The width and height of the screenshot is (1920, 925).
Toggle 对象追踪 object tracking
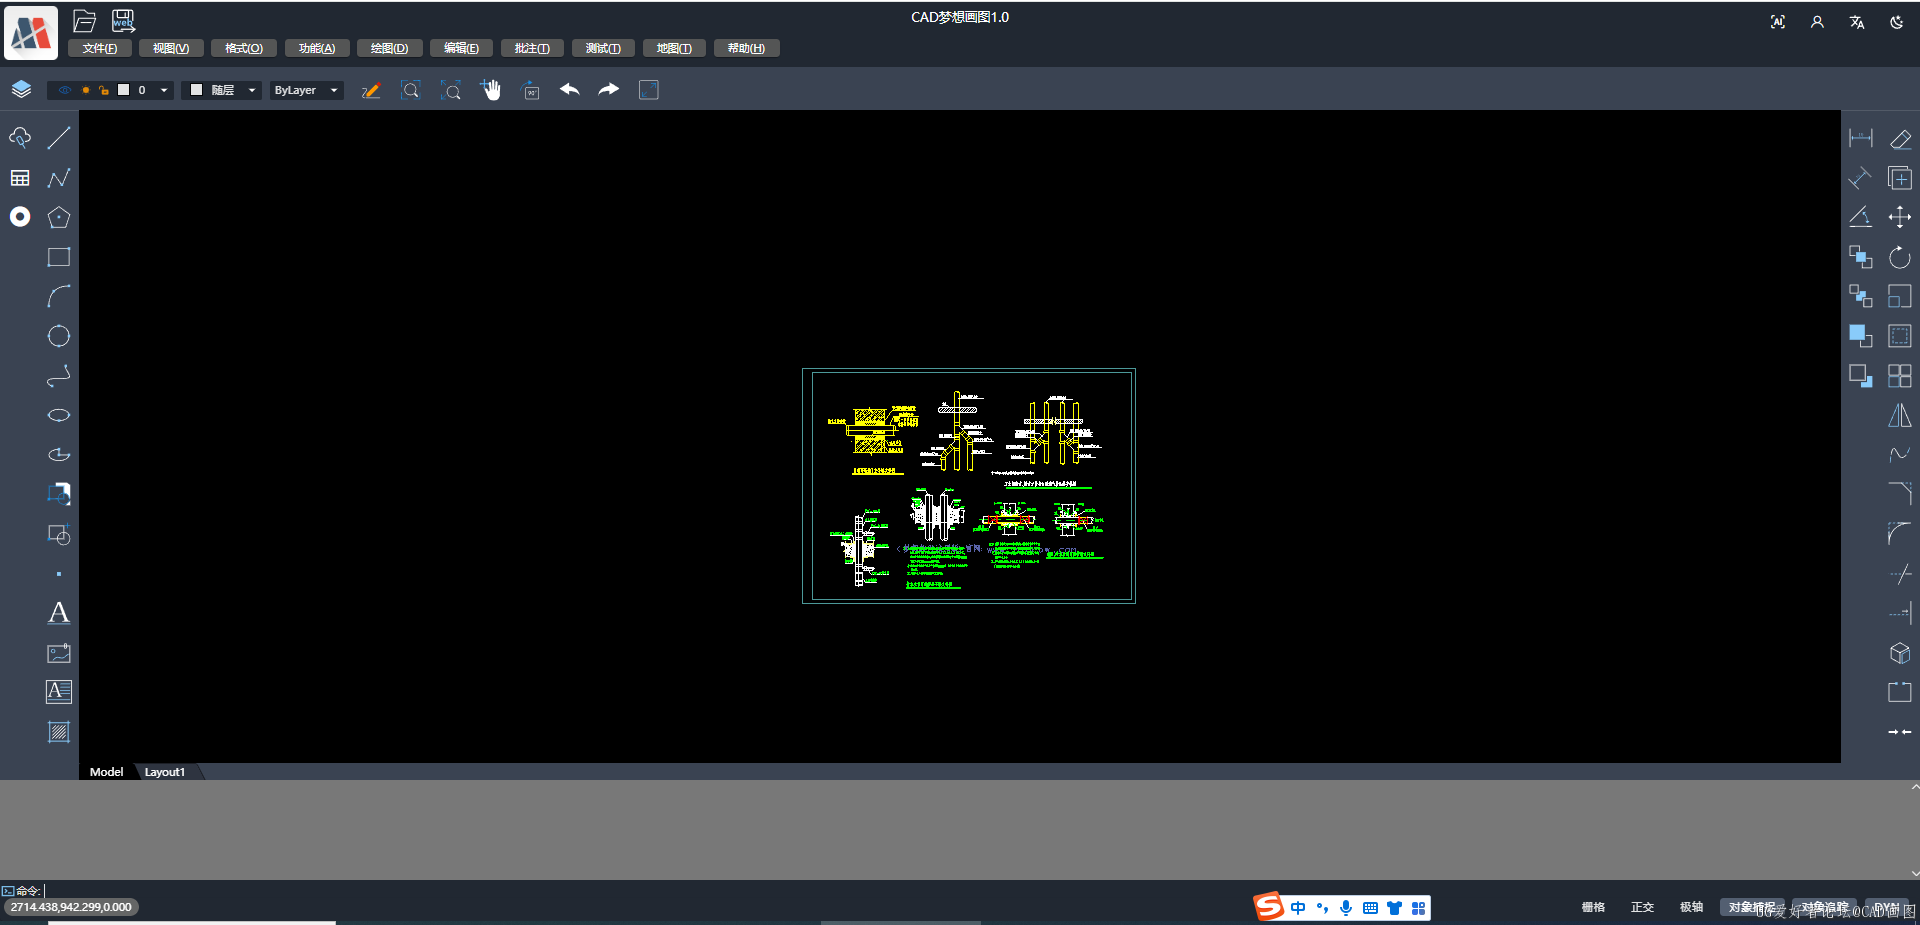[1825, 907]
